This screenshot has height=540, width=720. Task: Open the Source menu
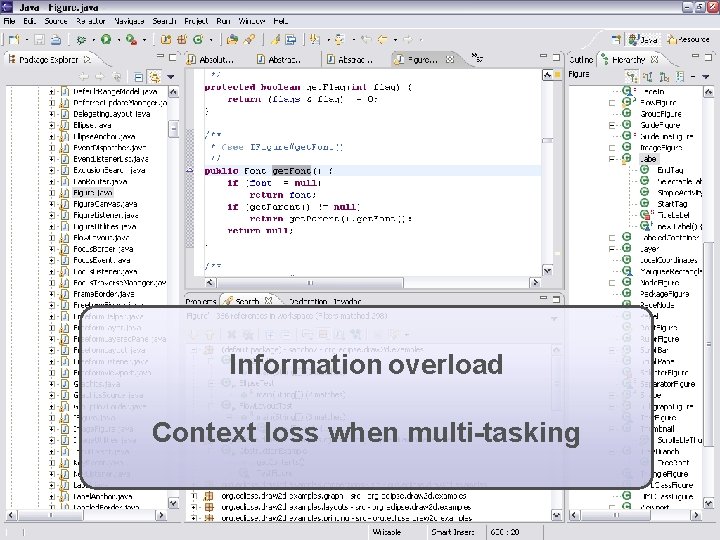pos(56,21)
